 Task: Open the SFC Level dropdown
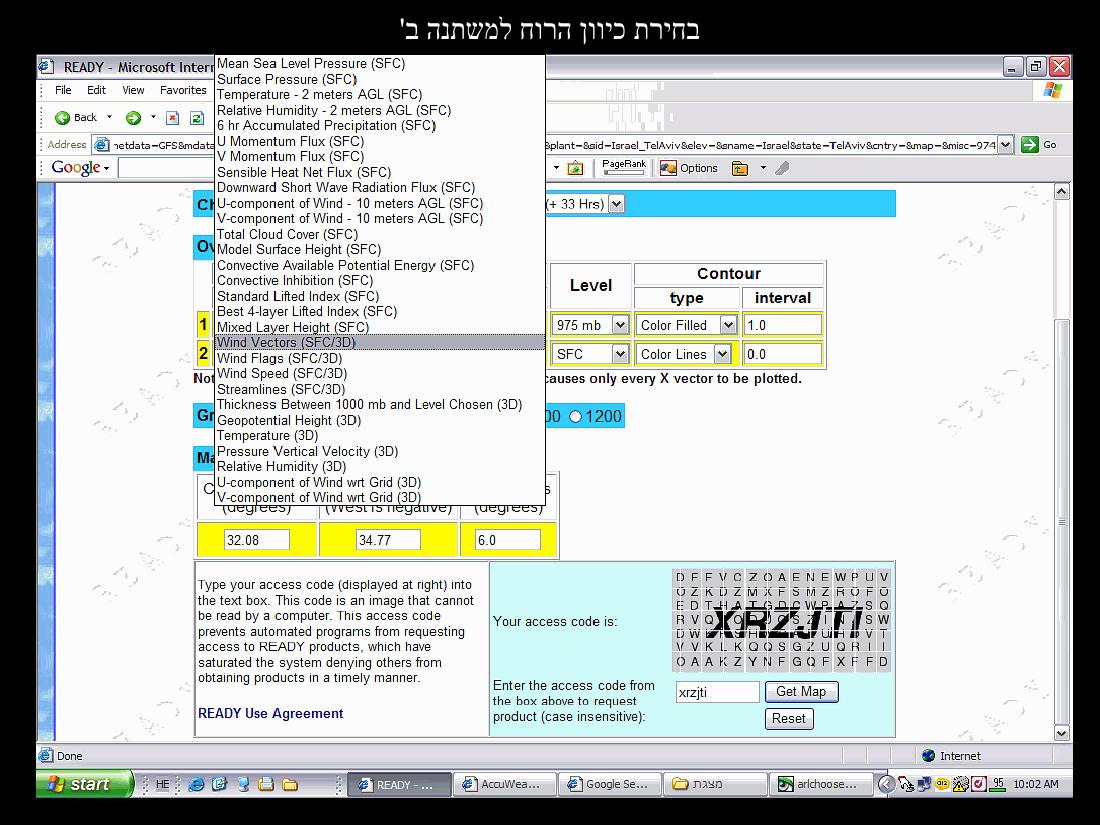[x=619, y=354]
